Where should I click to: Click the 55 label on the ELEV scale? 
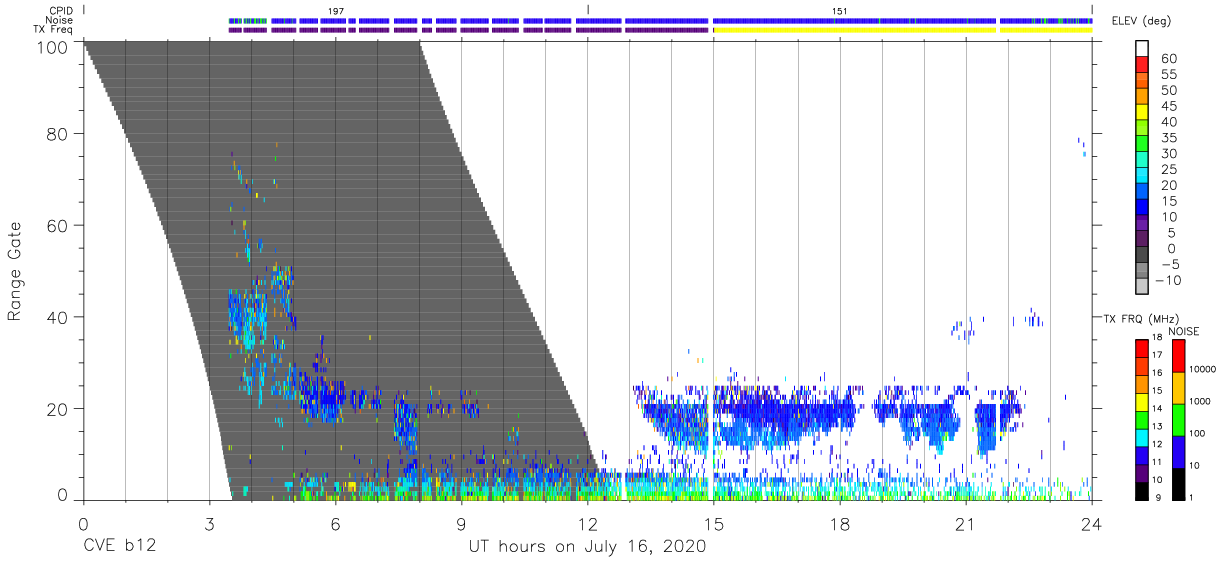[1168, 75]
